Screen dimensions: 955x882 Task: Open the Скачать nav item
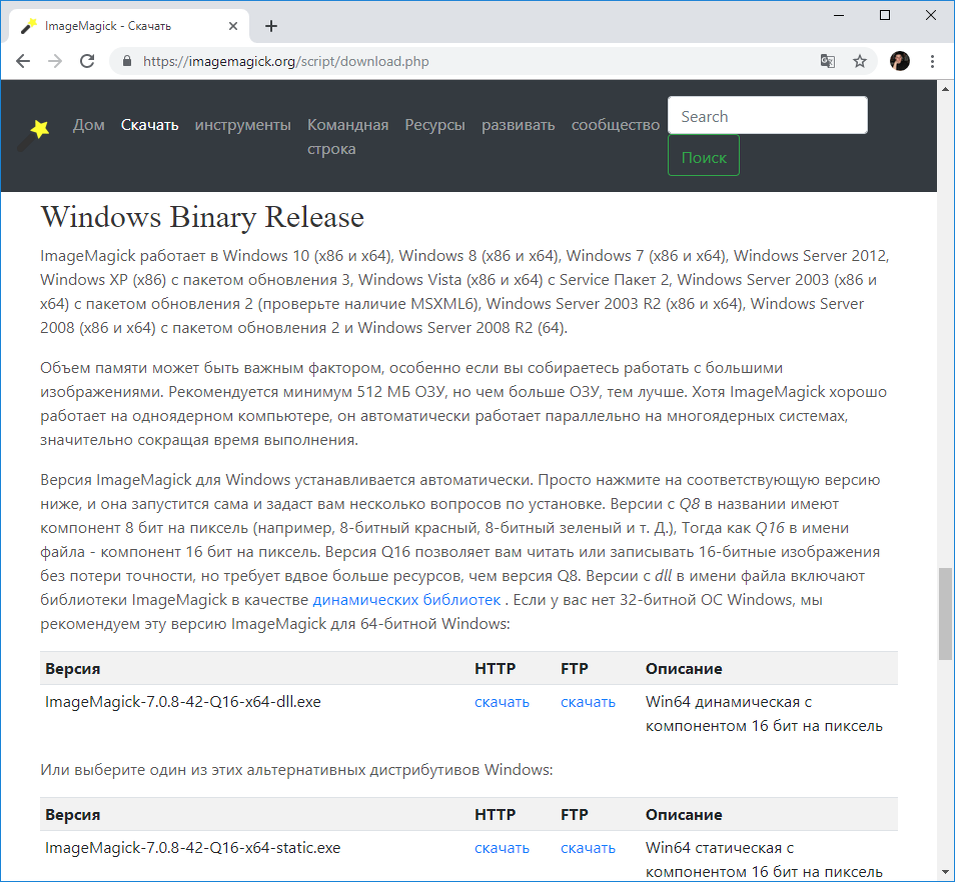pos(150,125)
